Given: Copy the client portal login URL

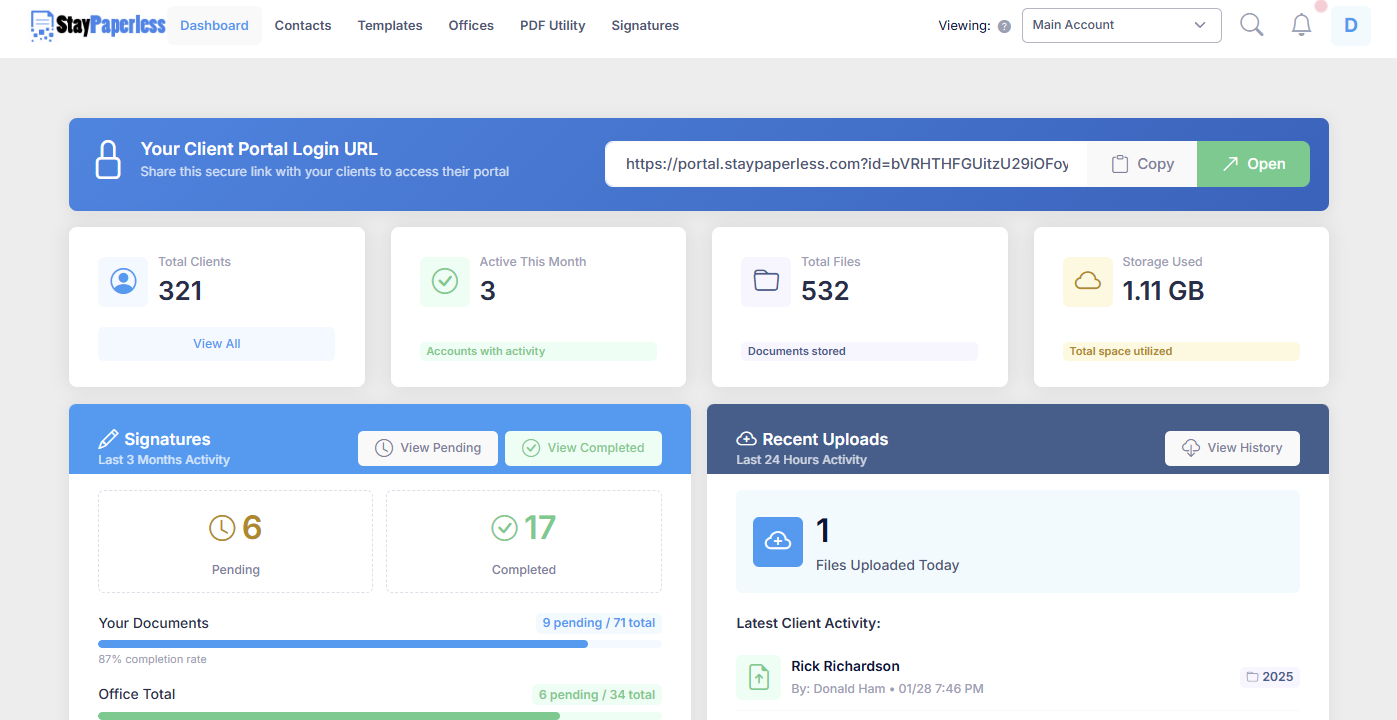Looking at the screenshot, I should tap(1141, 163).
